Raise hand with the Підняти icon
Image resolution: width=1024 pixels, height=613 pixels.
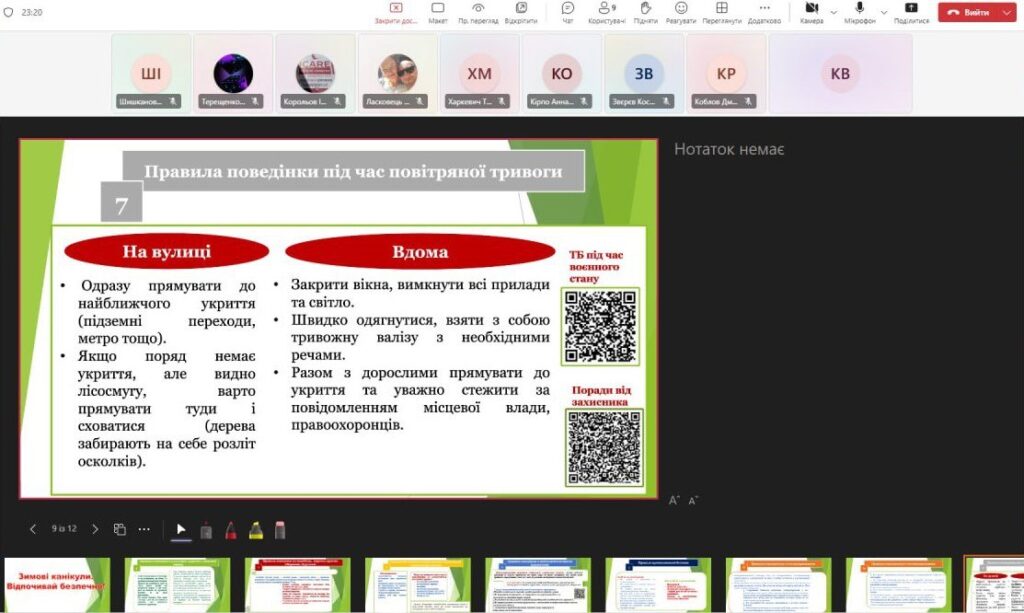(645, 12)
